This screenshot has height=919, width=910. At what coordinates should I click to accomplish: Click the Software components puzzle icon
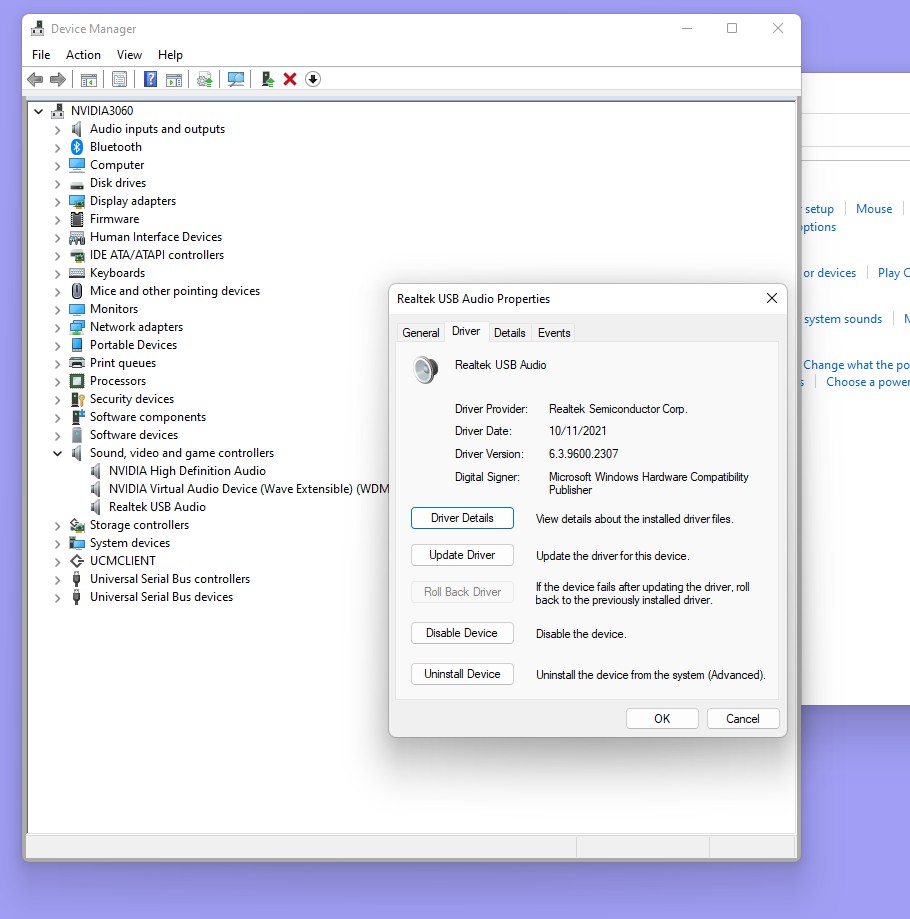click(x=77, y=417)
